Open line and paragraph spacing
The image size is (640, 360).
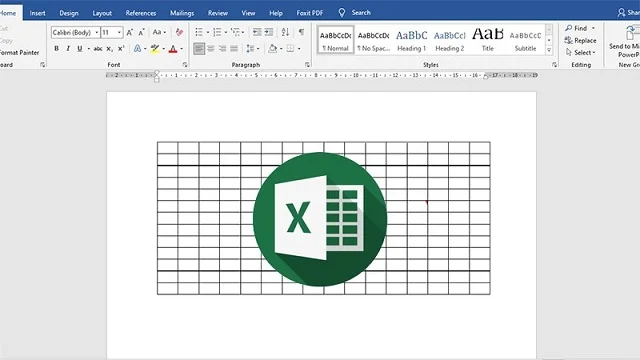point(250,49)
